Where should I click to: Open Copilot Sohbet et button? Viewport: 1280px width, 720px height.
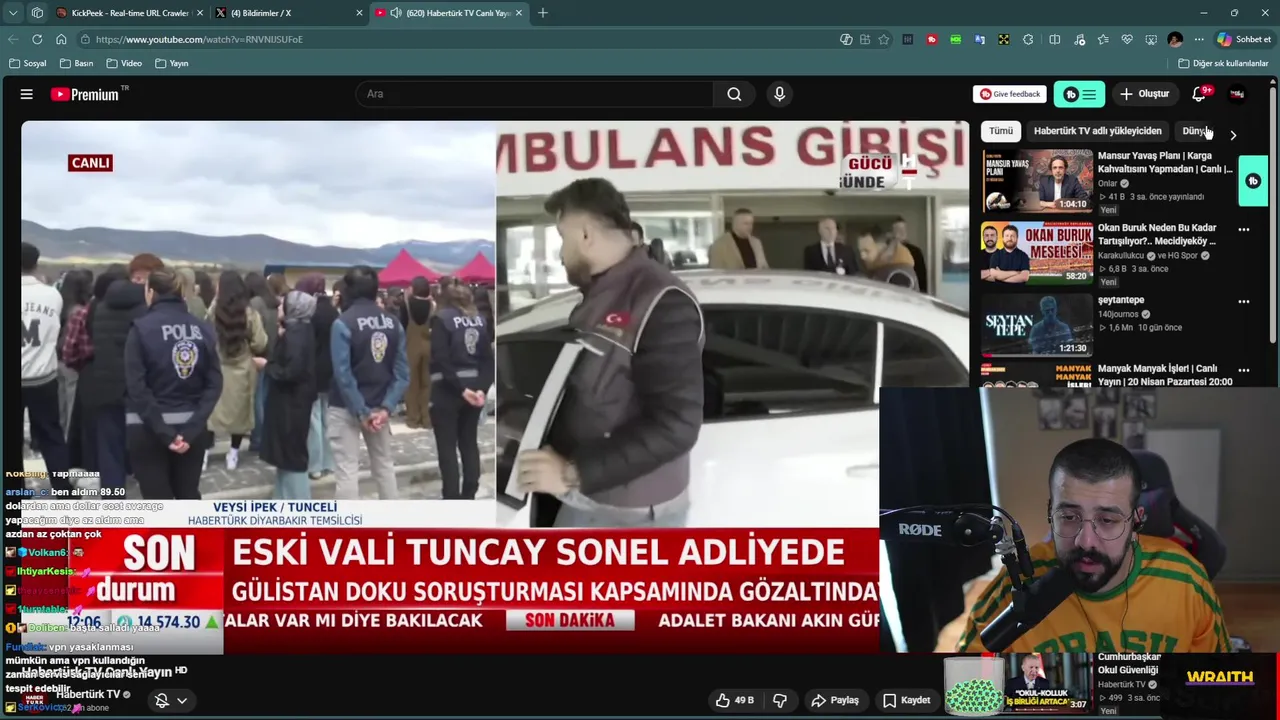[1244, 39]
